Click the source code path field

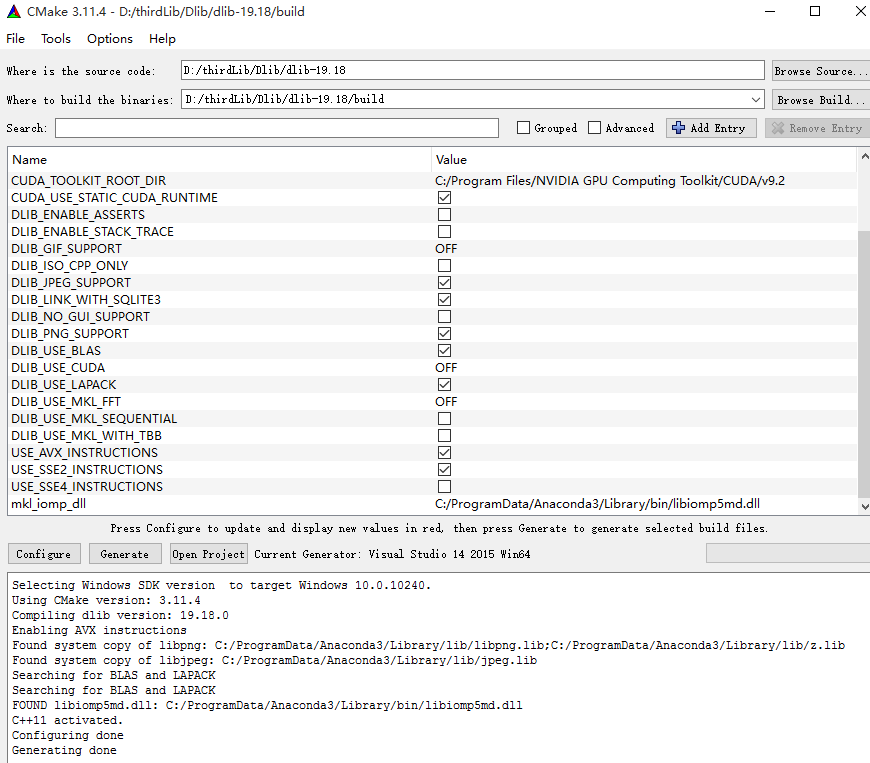(473, 70)
